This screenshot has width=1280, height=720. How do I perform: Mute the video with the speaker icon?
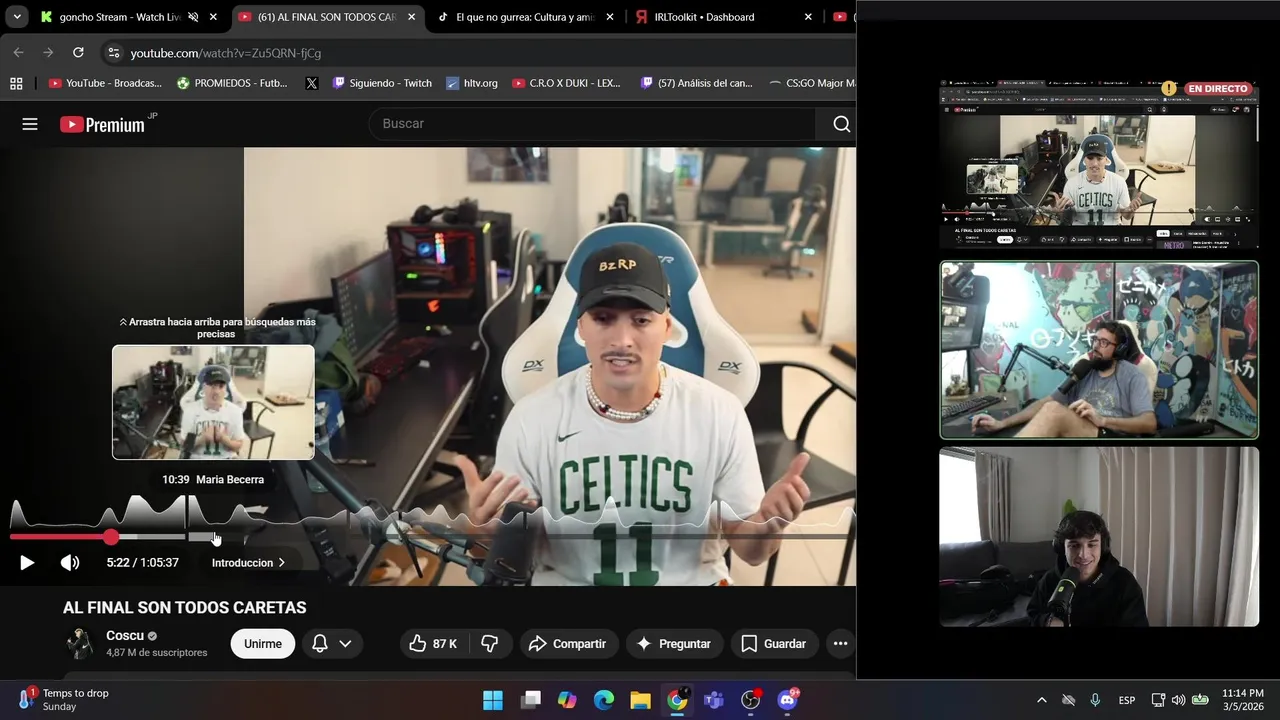70,563
